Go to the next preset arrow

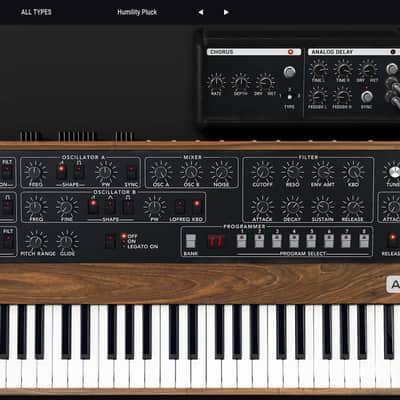(226, 12)
